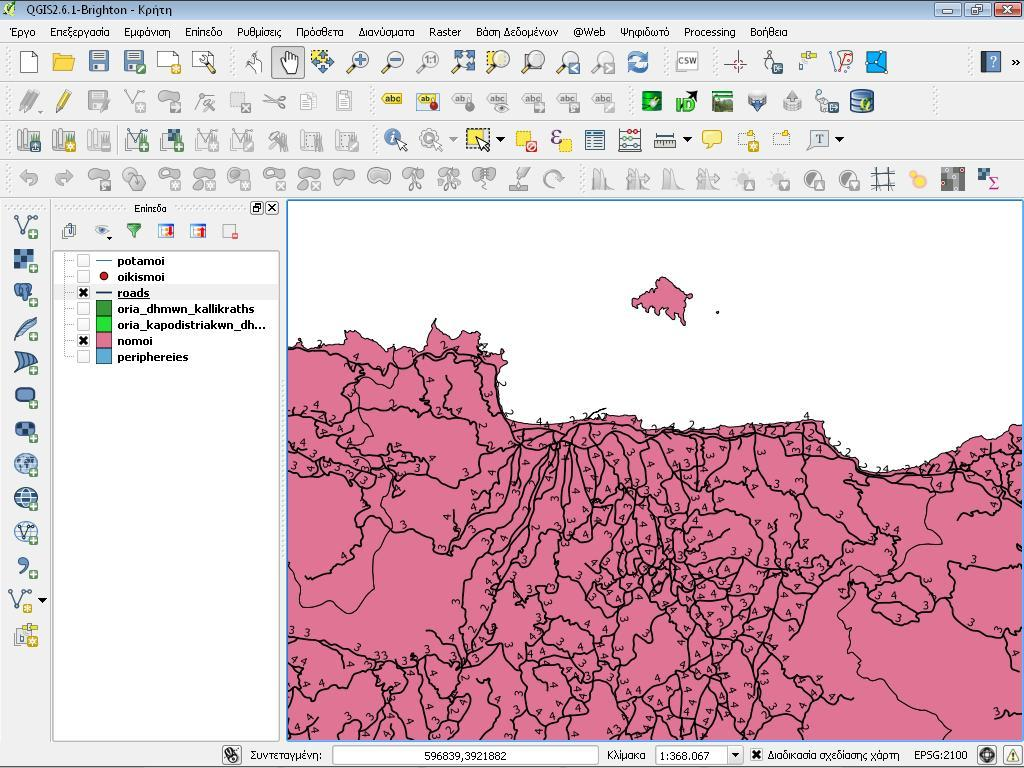Select the Measure ruler tool

[x=665, y=140]
